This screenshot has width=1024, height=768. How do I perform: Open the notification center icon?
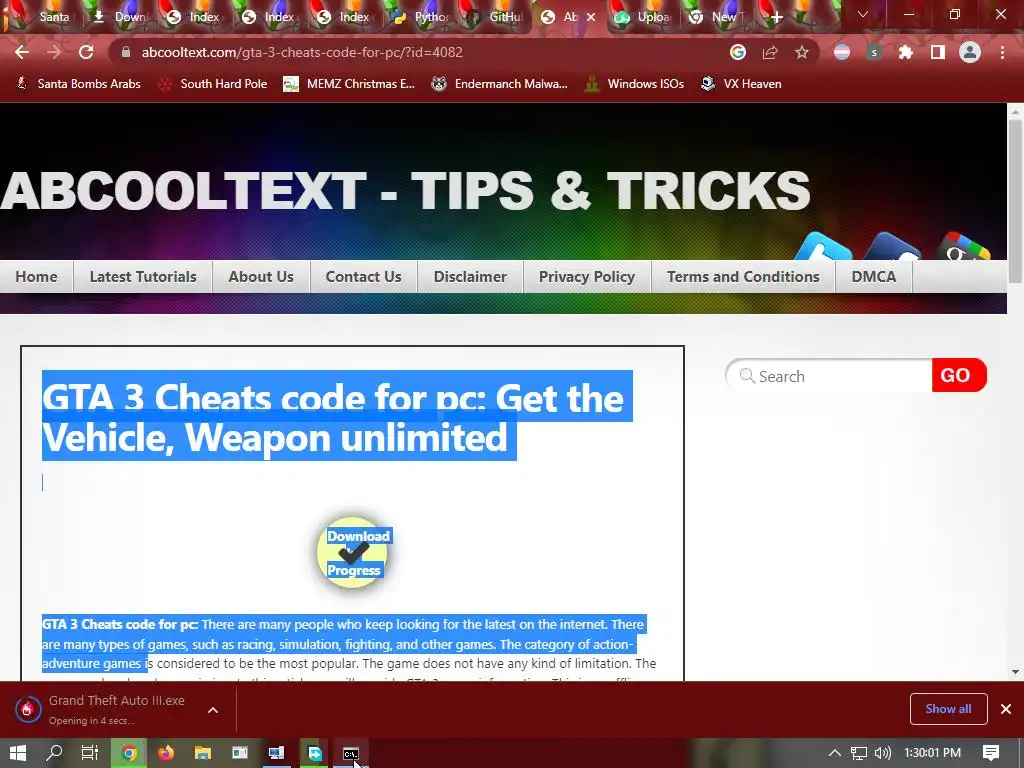(991, 753)
